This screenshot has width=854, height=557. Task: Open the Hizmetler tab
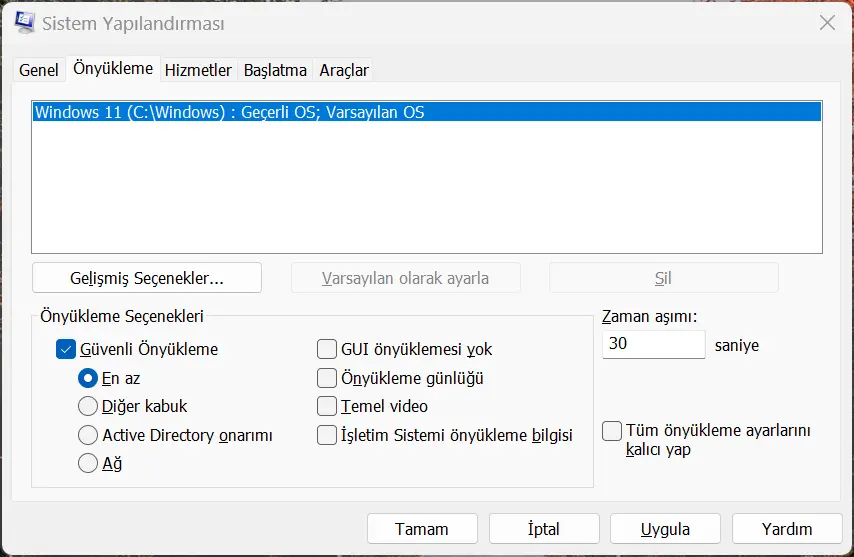tap(198, 70)
